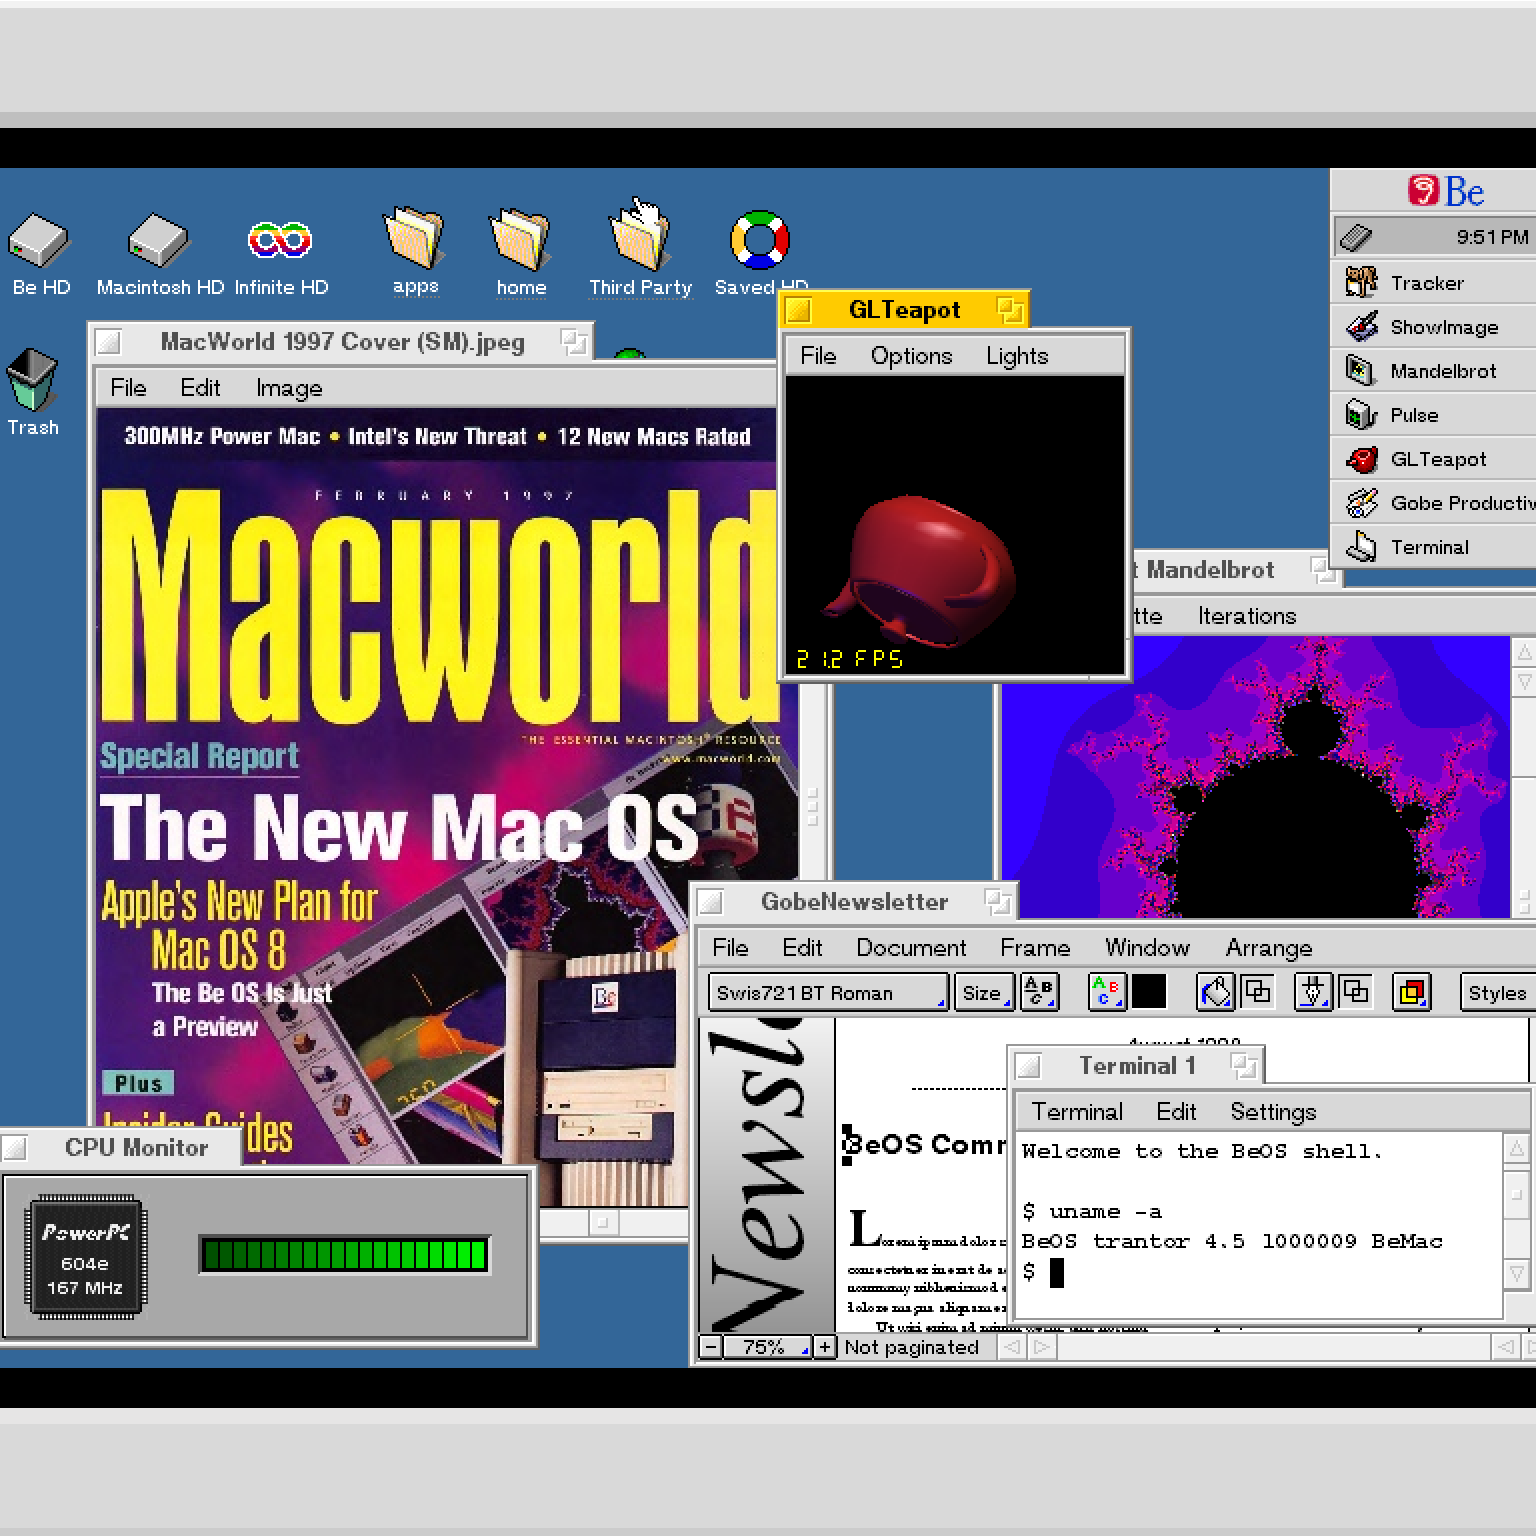Image resolution: width=1536 pixels, height=1536 pixels.
Task: Select the Third Party folder icon
Action: tap(640, 236)
